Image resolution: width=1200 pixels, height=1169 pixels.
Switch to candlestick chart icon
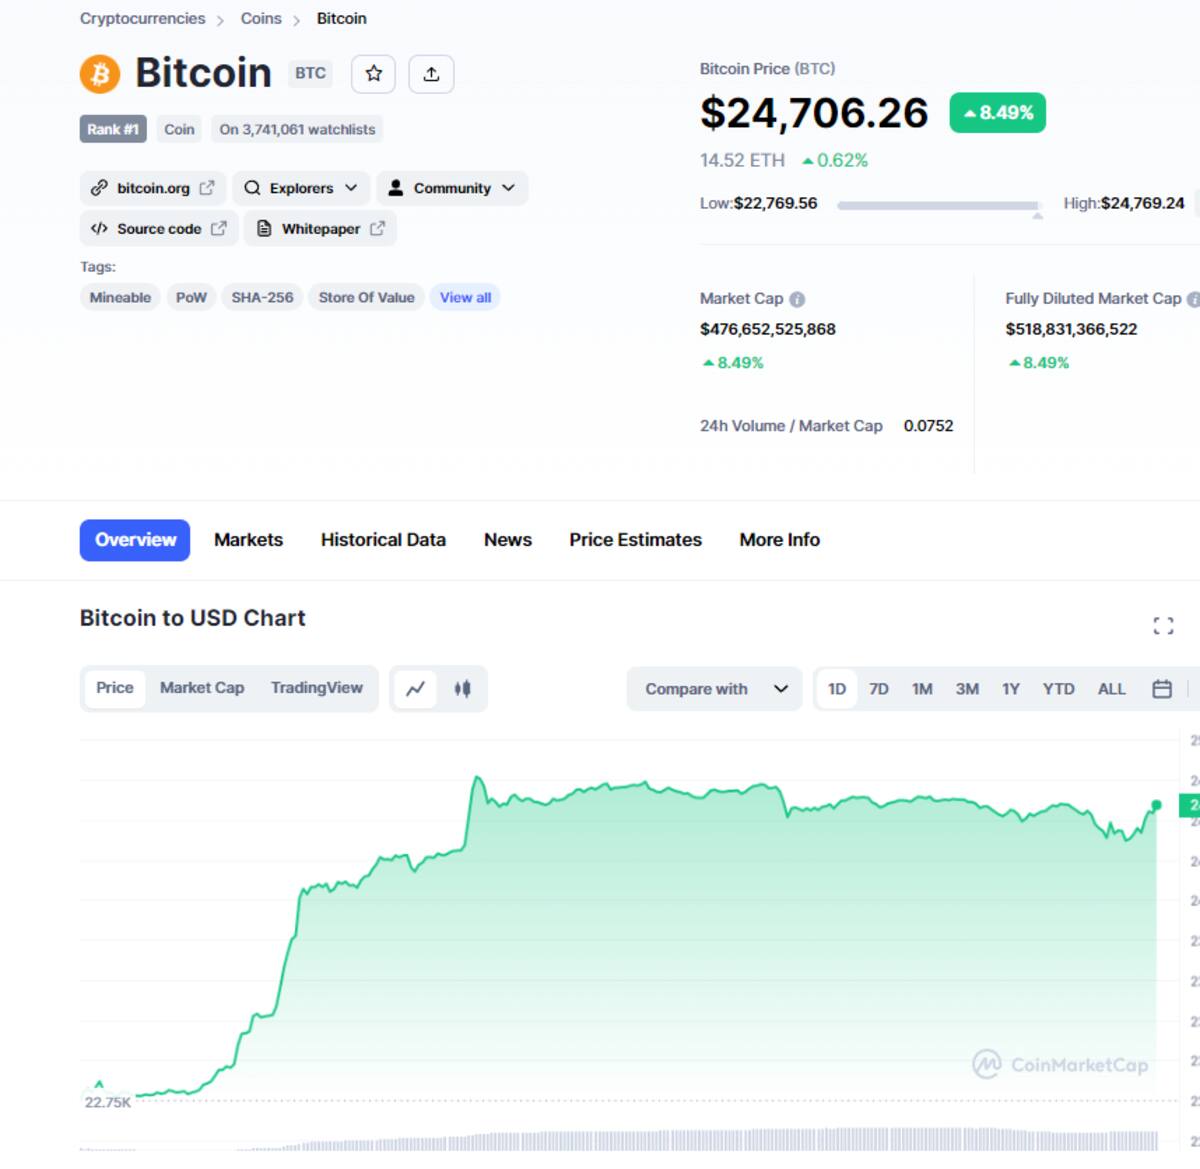[x=462, y=689]
